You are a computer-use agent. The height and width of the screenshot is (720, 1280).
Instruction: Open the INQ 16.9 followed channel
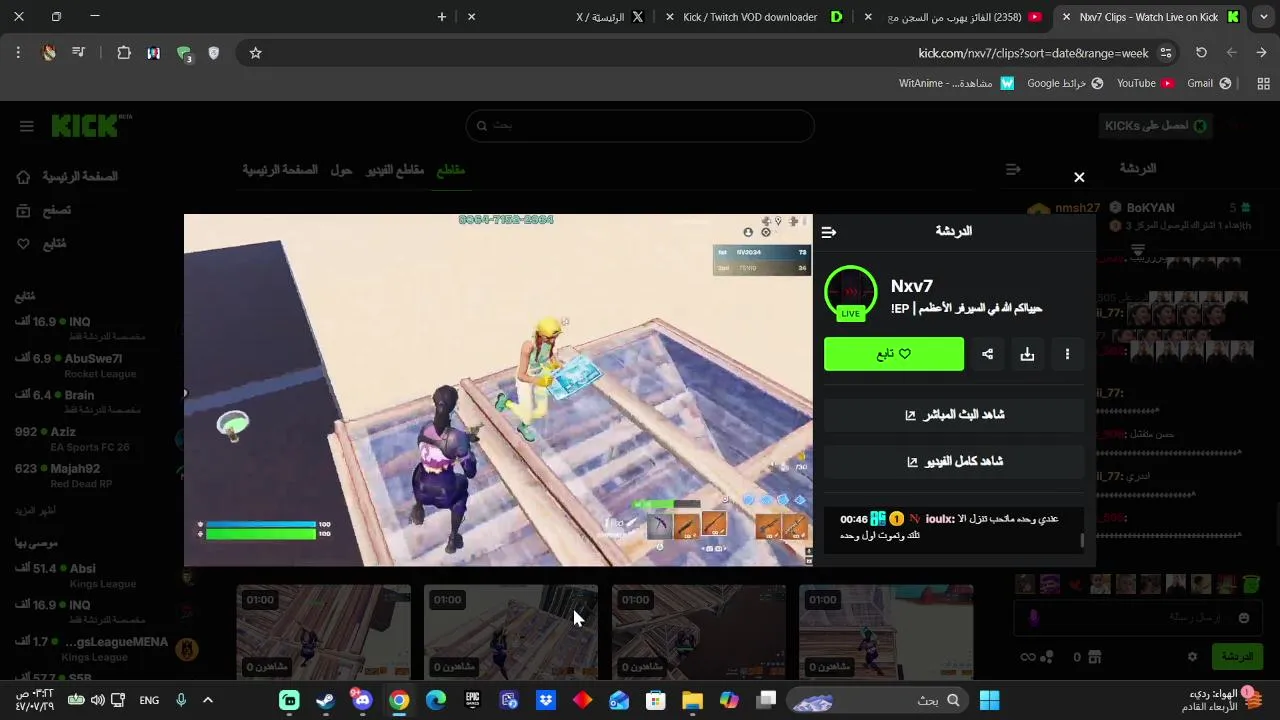point(90,328)
